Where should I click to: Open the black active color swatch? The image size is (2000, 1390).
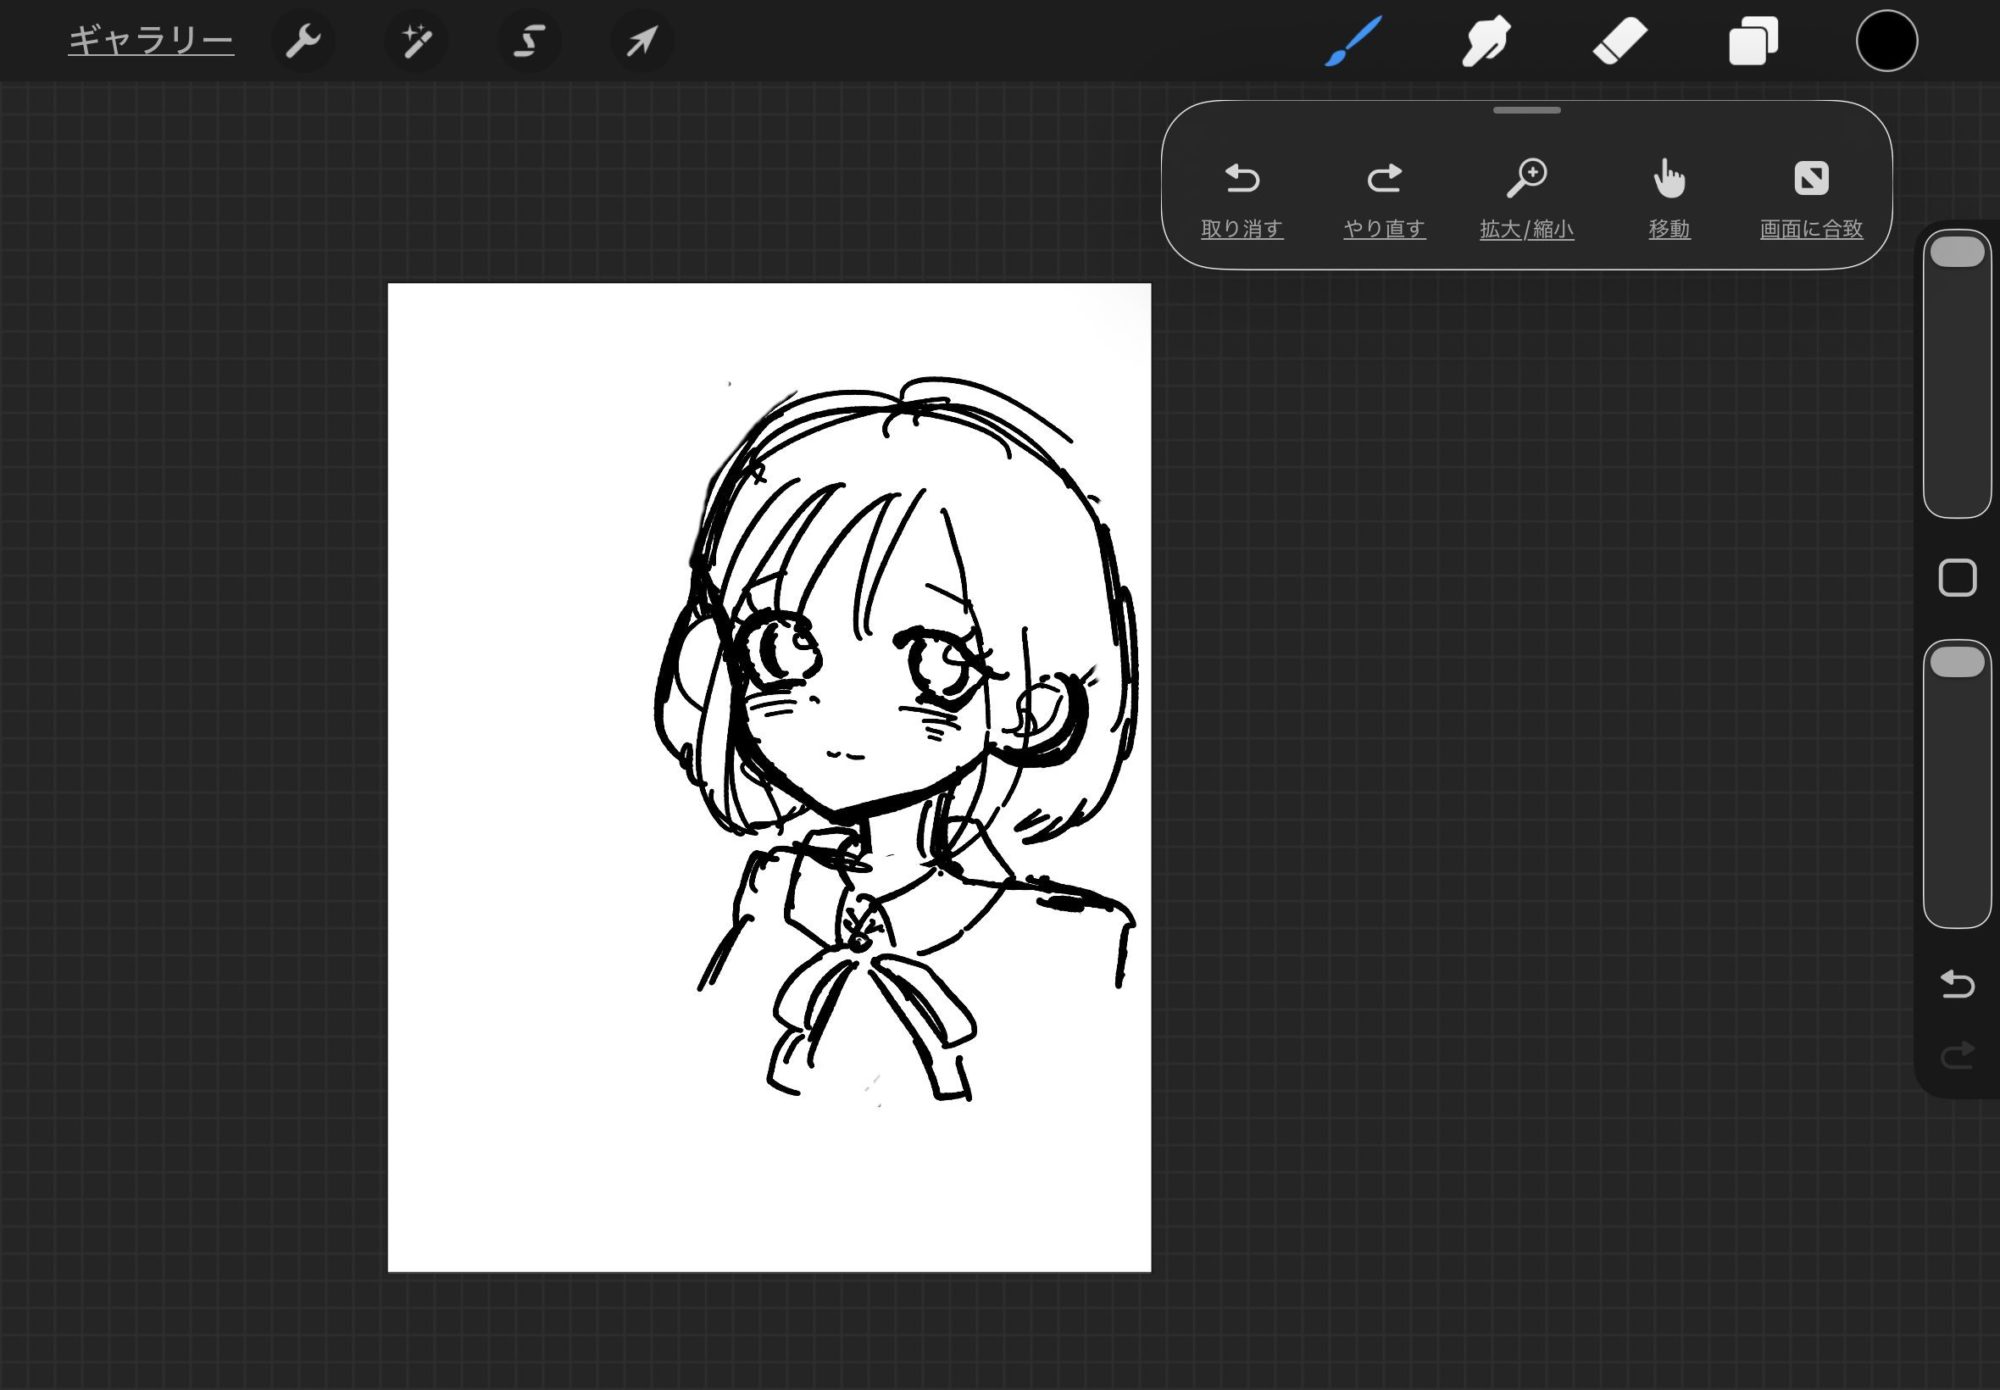pos(1886,42)
